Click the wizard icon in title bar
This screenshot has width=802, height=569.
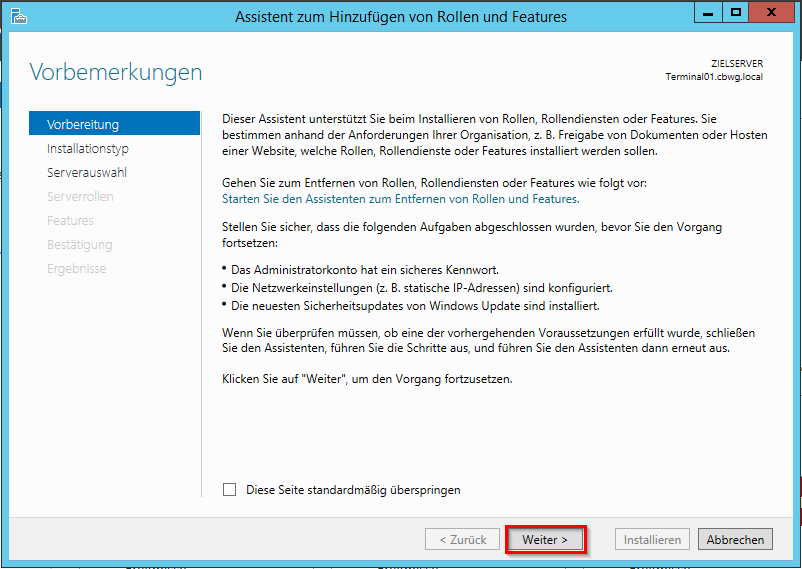point(18,16)
